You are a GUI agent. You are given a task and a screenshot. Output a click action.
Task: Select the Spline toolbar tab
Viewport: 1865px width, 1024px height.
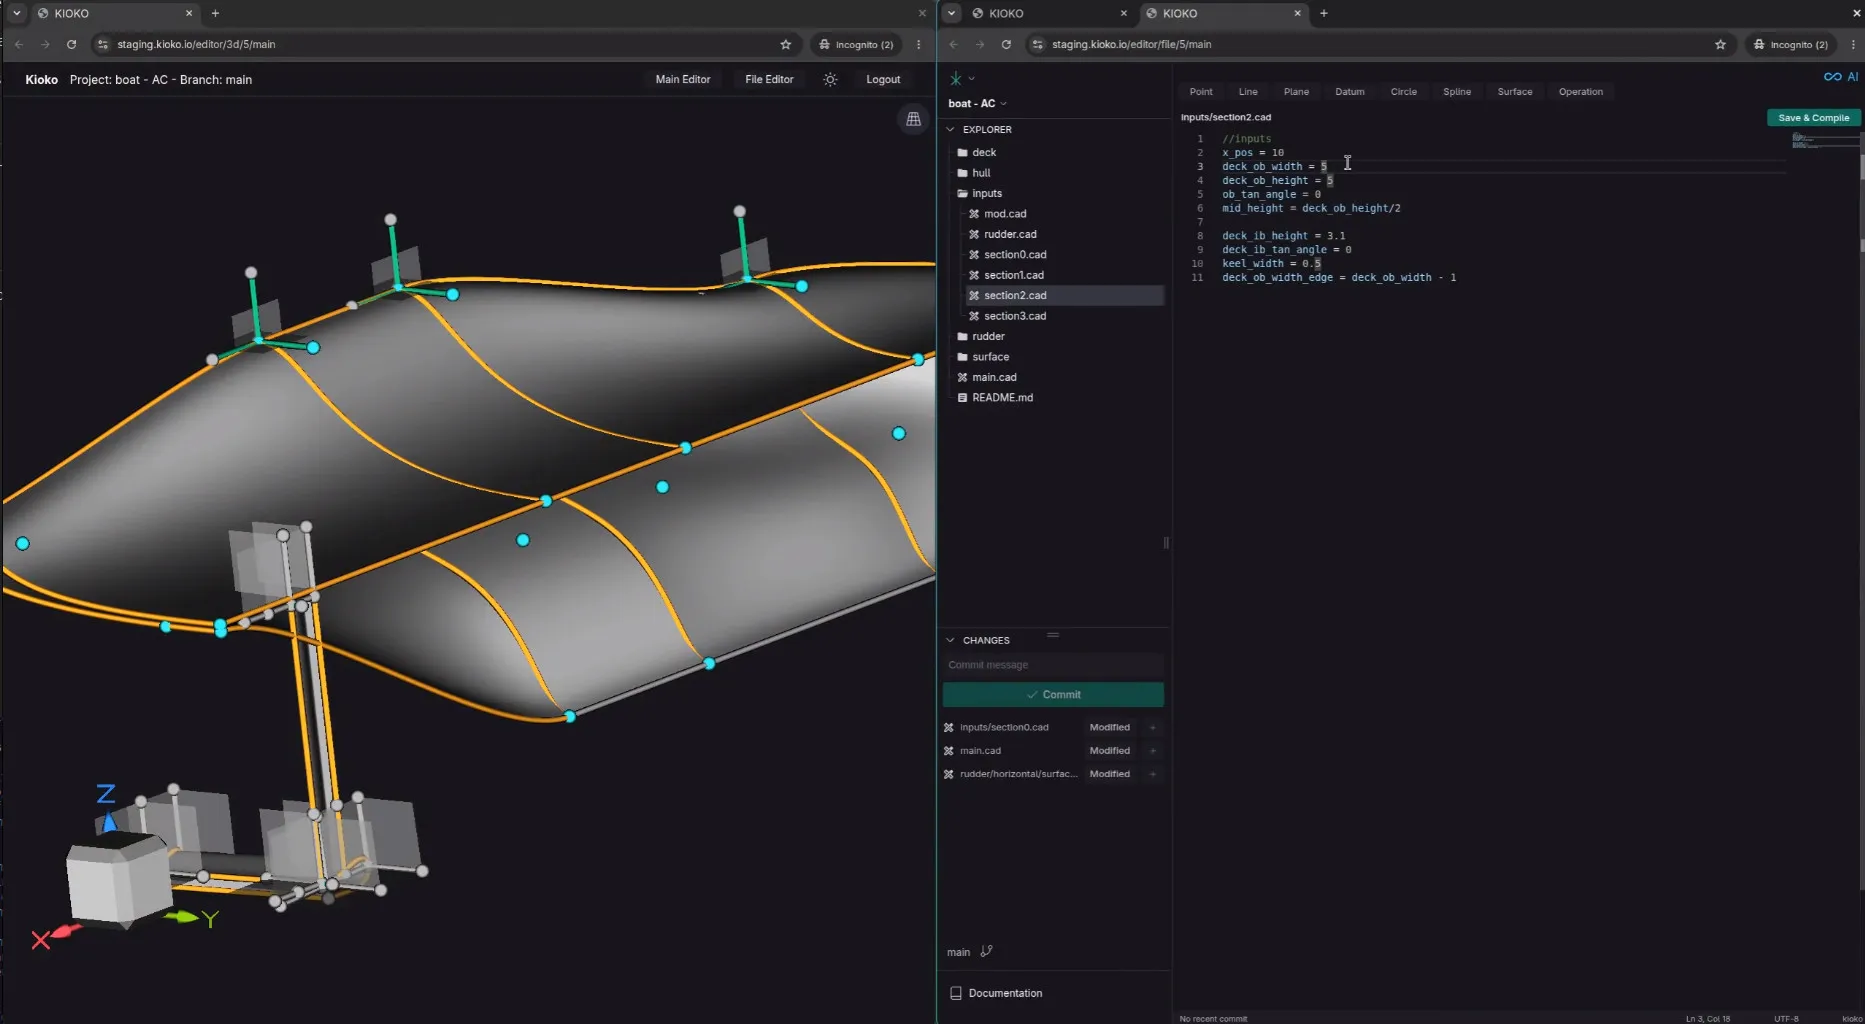coord(1456,91)
